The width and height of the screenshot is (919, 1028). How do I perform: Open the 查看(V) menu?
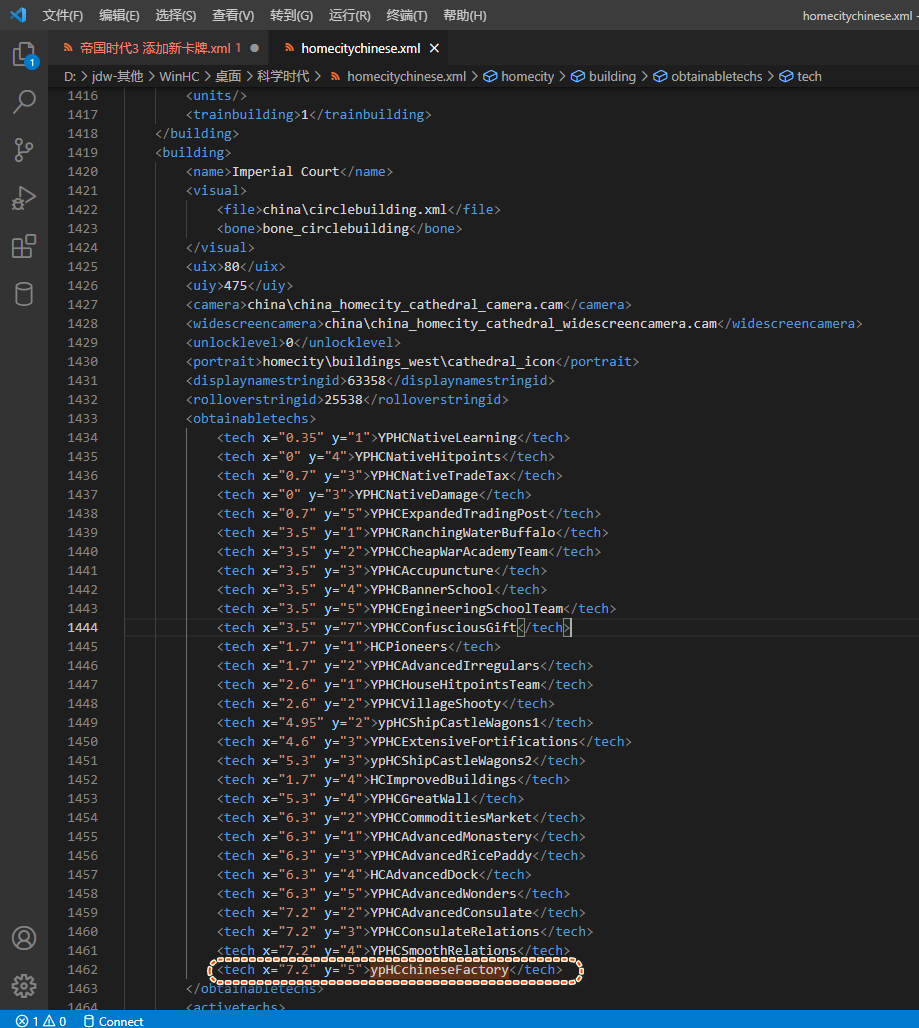[x=233, y=15]
